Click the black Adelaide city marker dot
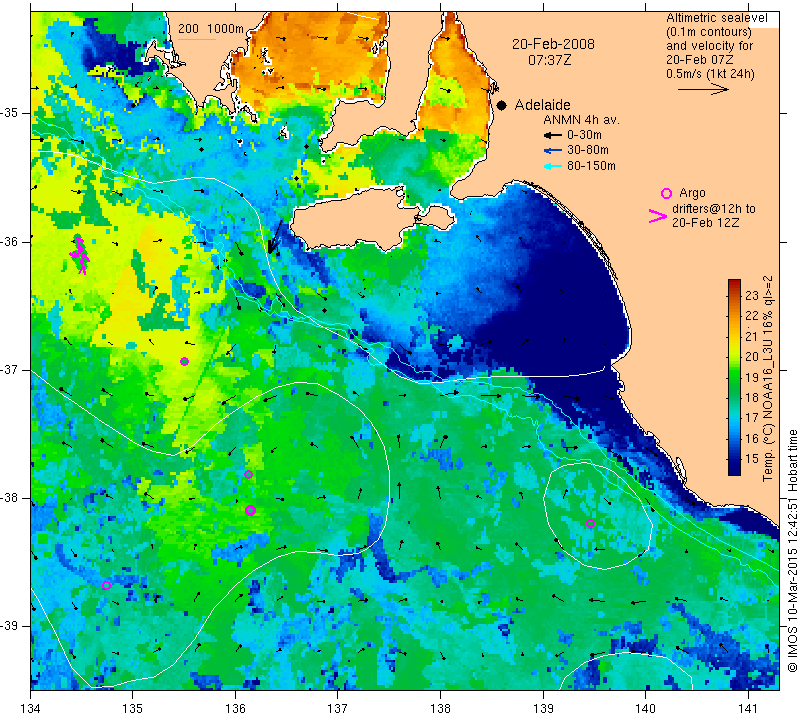Image resolution: width=800 pixels, height=720 pixels. (502, 105)
